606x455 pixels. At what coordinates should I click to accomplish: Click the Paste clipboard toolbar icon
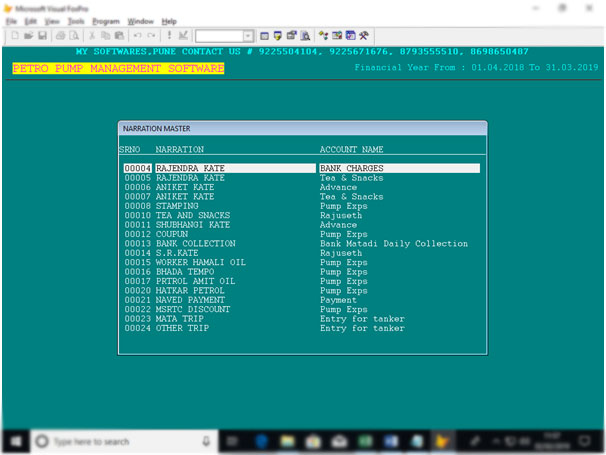click(x=119, y=36)
